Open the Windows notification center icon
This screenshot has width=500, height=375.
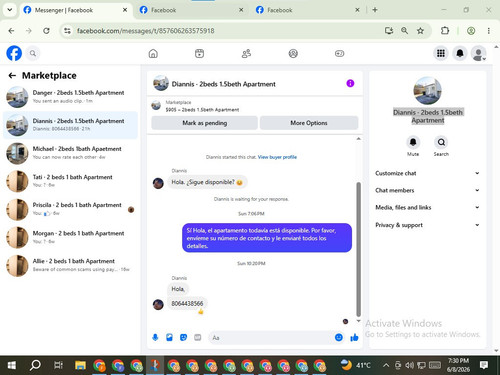484,365
